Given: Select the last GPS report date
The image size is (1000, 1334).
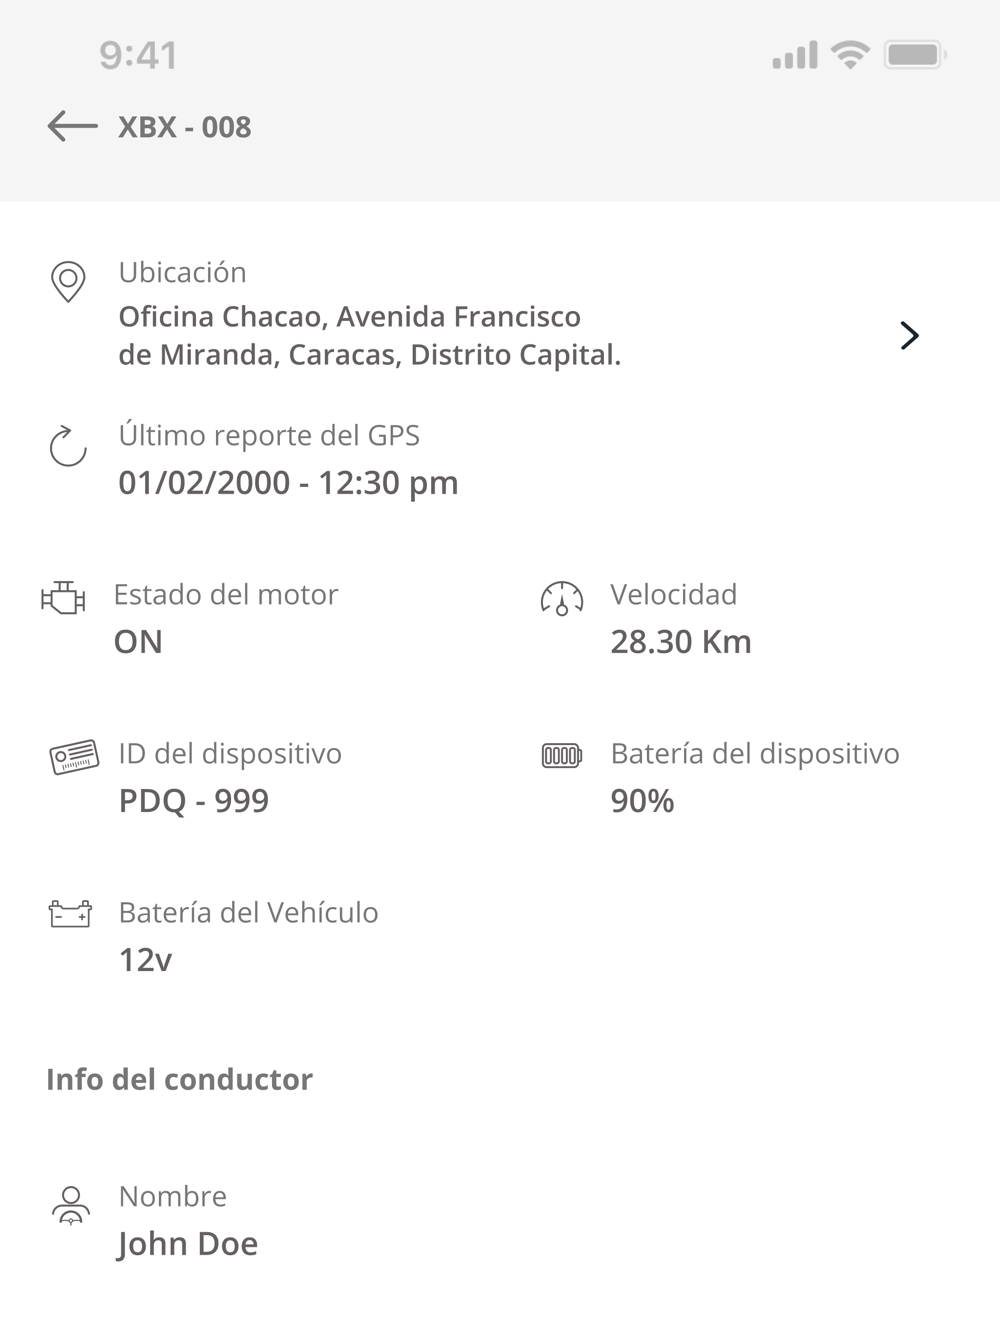Looking at the screenshot, I should coord(288,483).
